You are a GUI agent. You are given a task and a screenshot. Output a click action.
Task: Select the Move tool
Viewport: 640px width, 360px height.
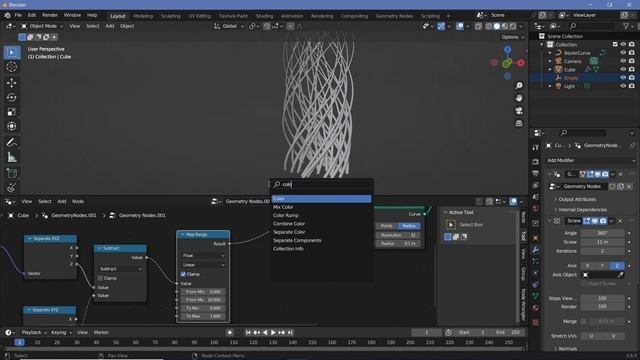(x=12, y=83)
